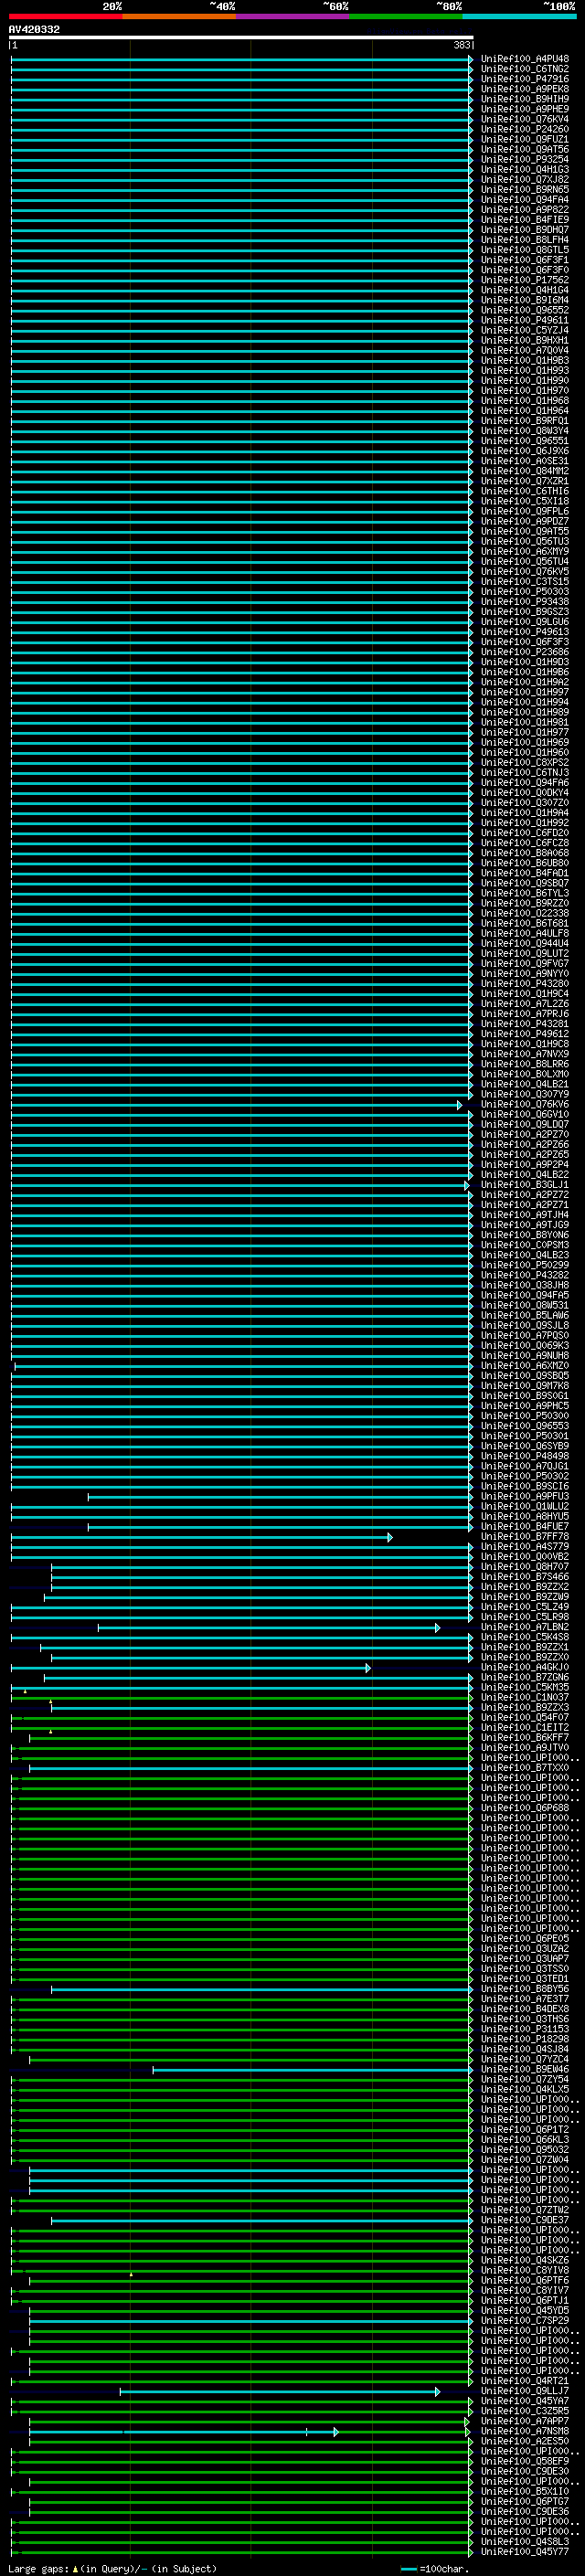Select label UniRef100_P48498
The image size is (585, 2576).
(525, 1456)
